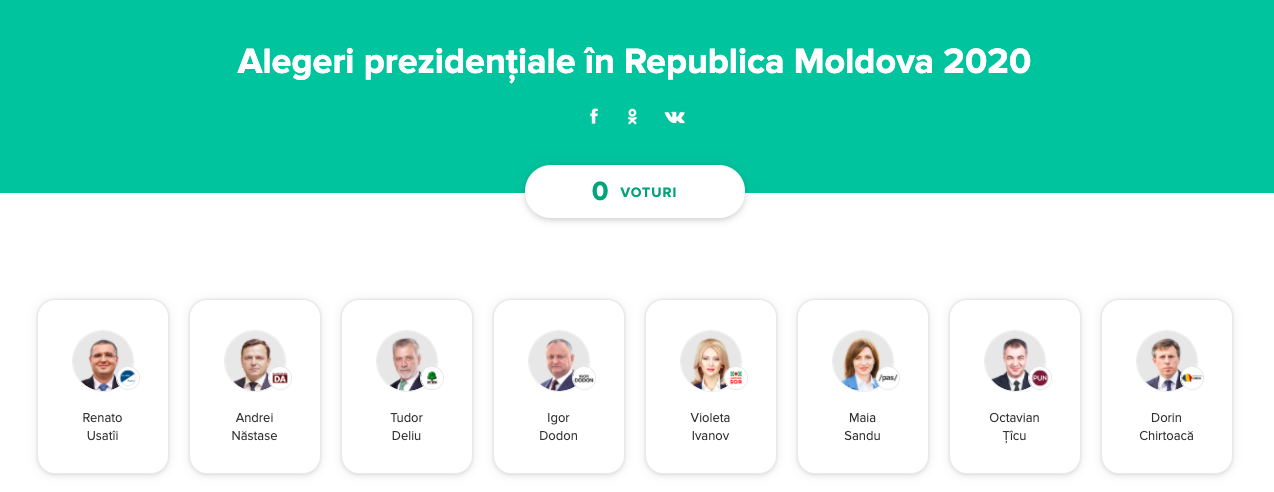Select Igor Dodon's portrait photo
This screenshot has height=492, width=1274.
point(559,360)
